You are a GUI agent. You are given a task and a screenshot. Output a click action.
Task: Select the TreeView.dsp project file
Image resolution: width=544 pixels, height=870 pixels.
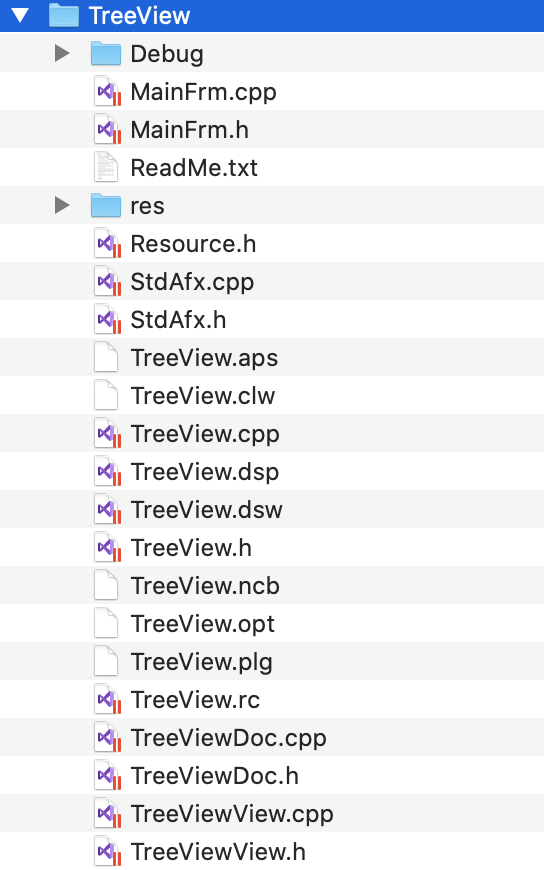click(x=272, y=472)
